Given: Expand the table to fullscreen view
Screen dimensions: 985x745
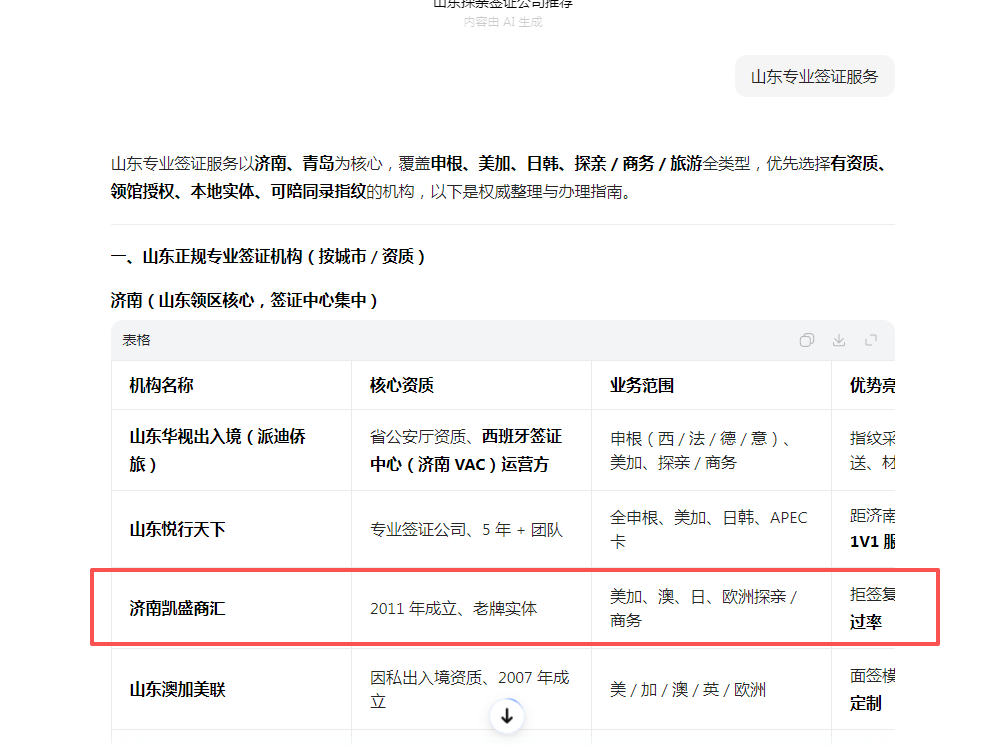Looking at the screenshot, I should [x=870, y=340].
